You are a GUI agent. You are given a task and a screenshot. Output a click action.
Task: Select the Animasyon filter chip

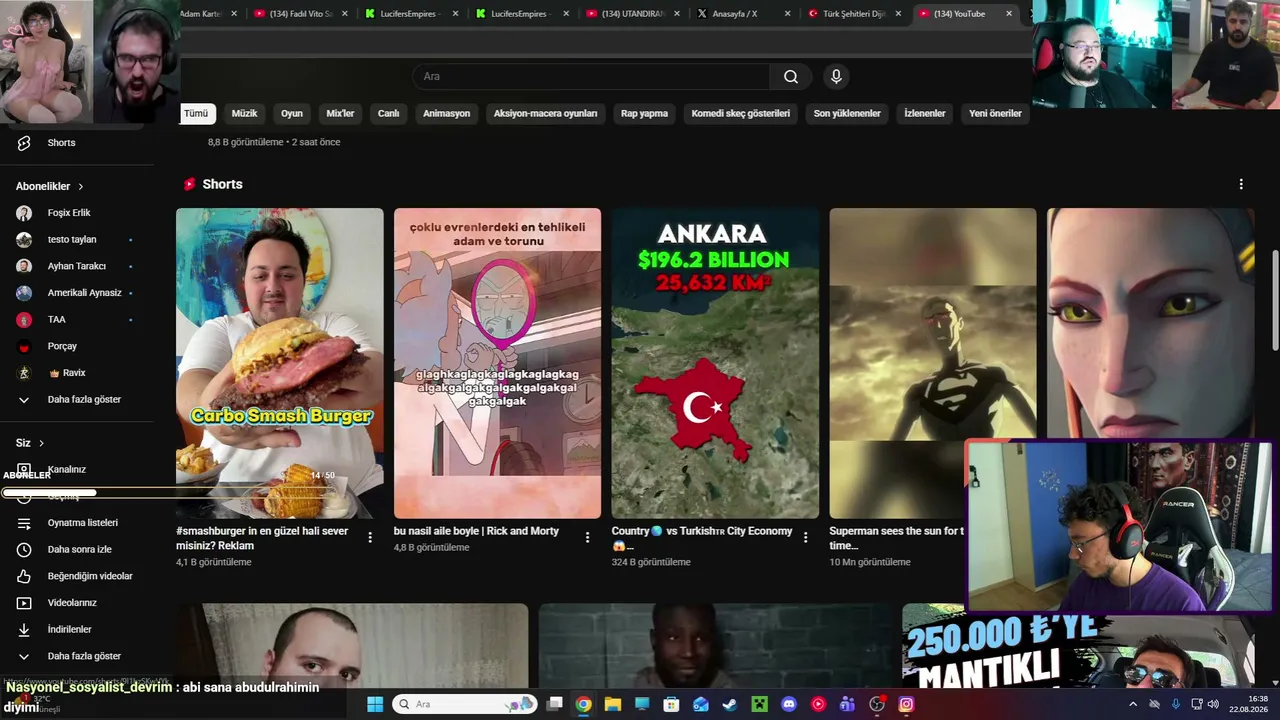pyautogui.click(x=447, y=114)
